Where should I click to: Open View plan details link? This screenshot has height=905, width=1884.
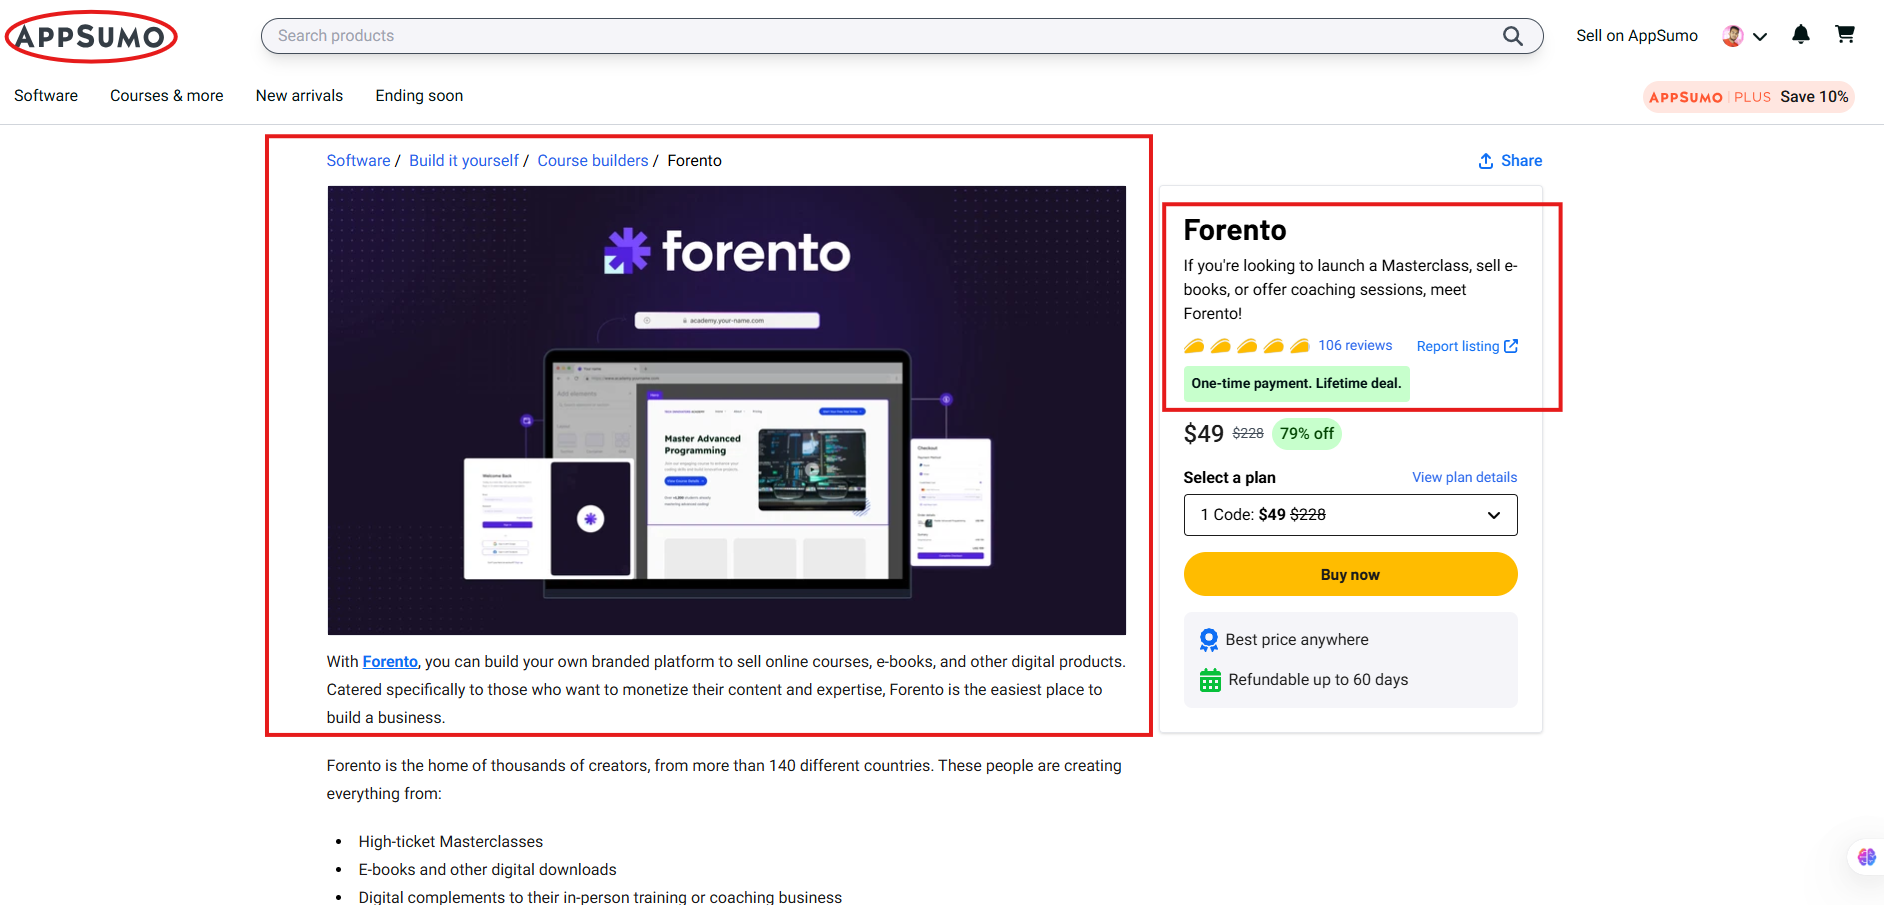click(x=1464, y=477)
